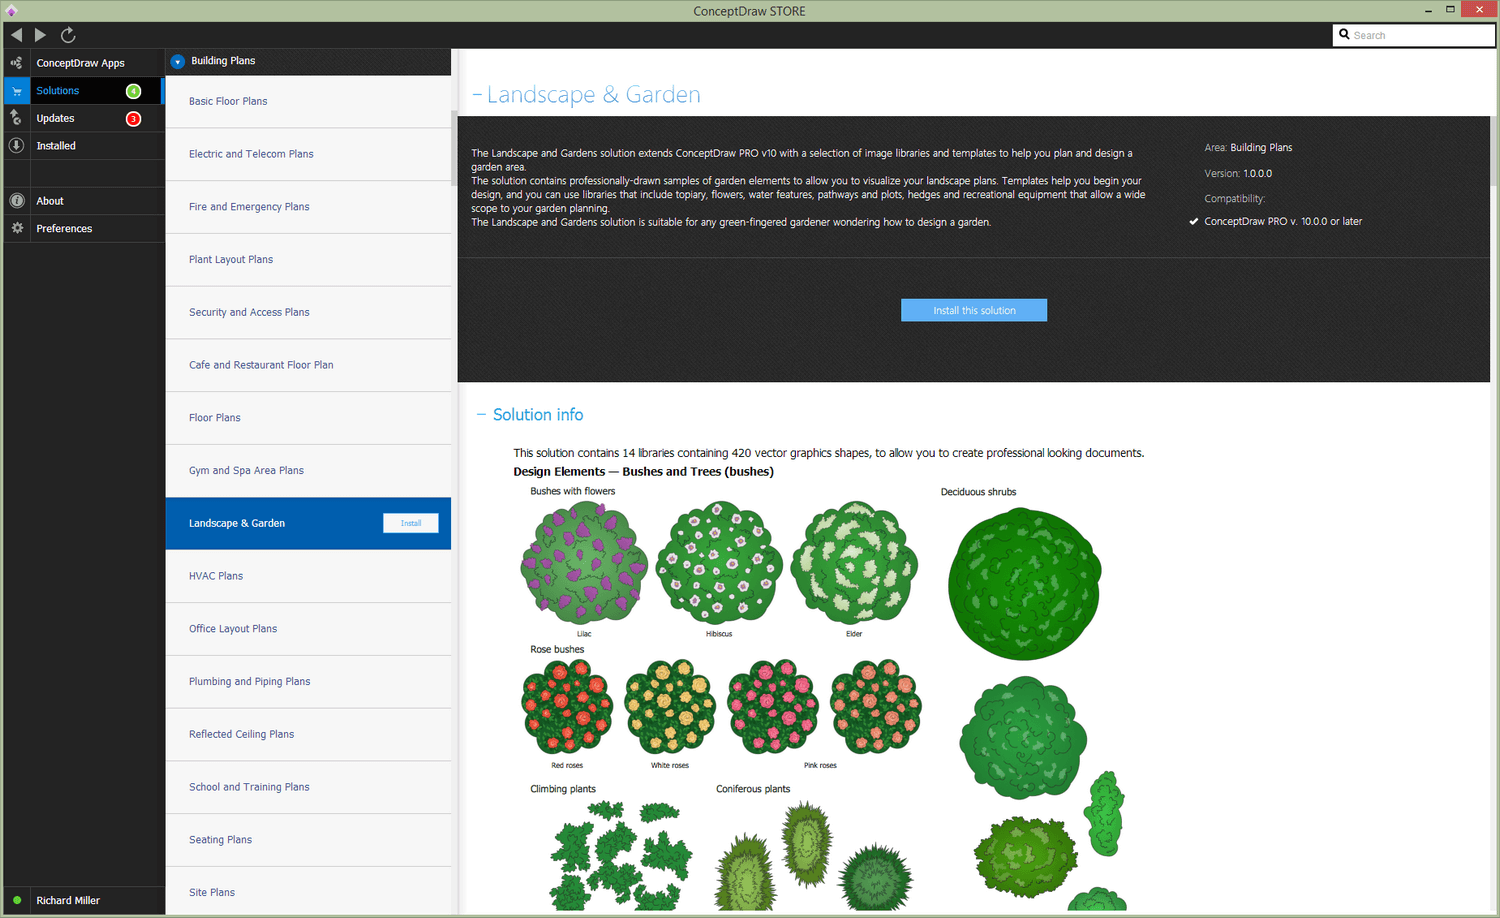Click the green Solutions count badge
Image resolution: width=1500 pixels, height=918 pixels.
133,91
